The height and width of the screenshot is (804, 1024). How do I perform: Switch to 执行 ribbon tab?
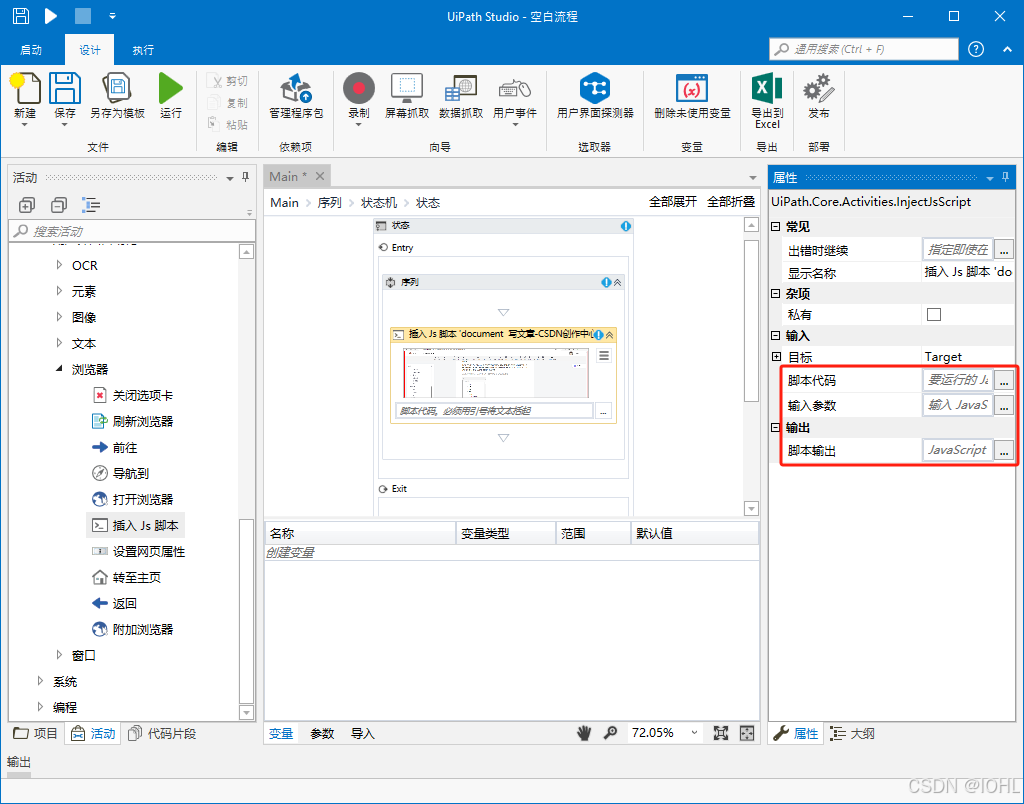[x=143, y=50]
